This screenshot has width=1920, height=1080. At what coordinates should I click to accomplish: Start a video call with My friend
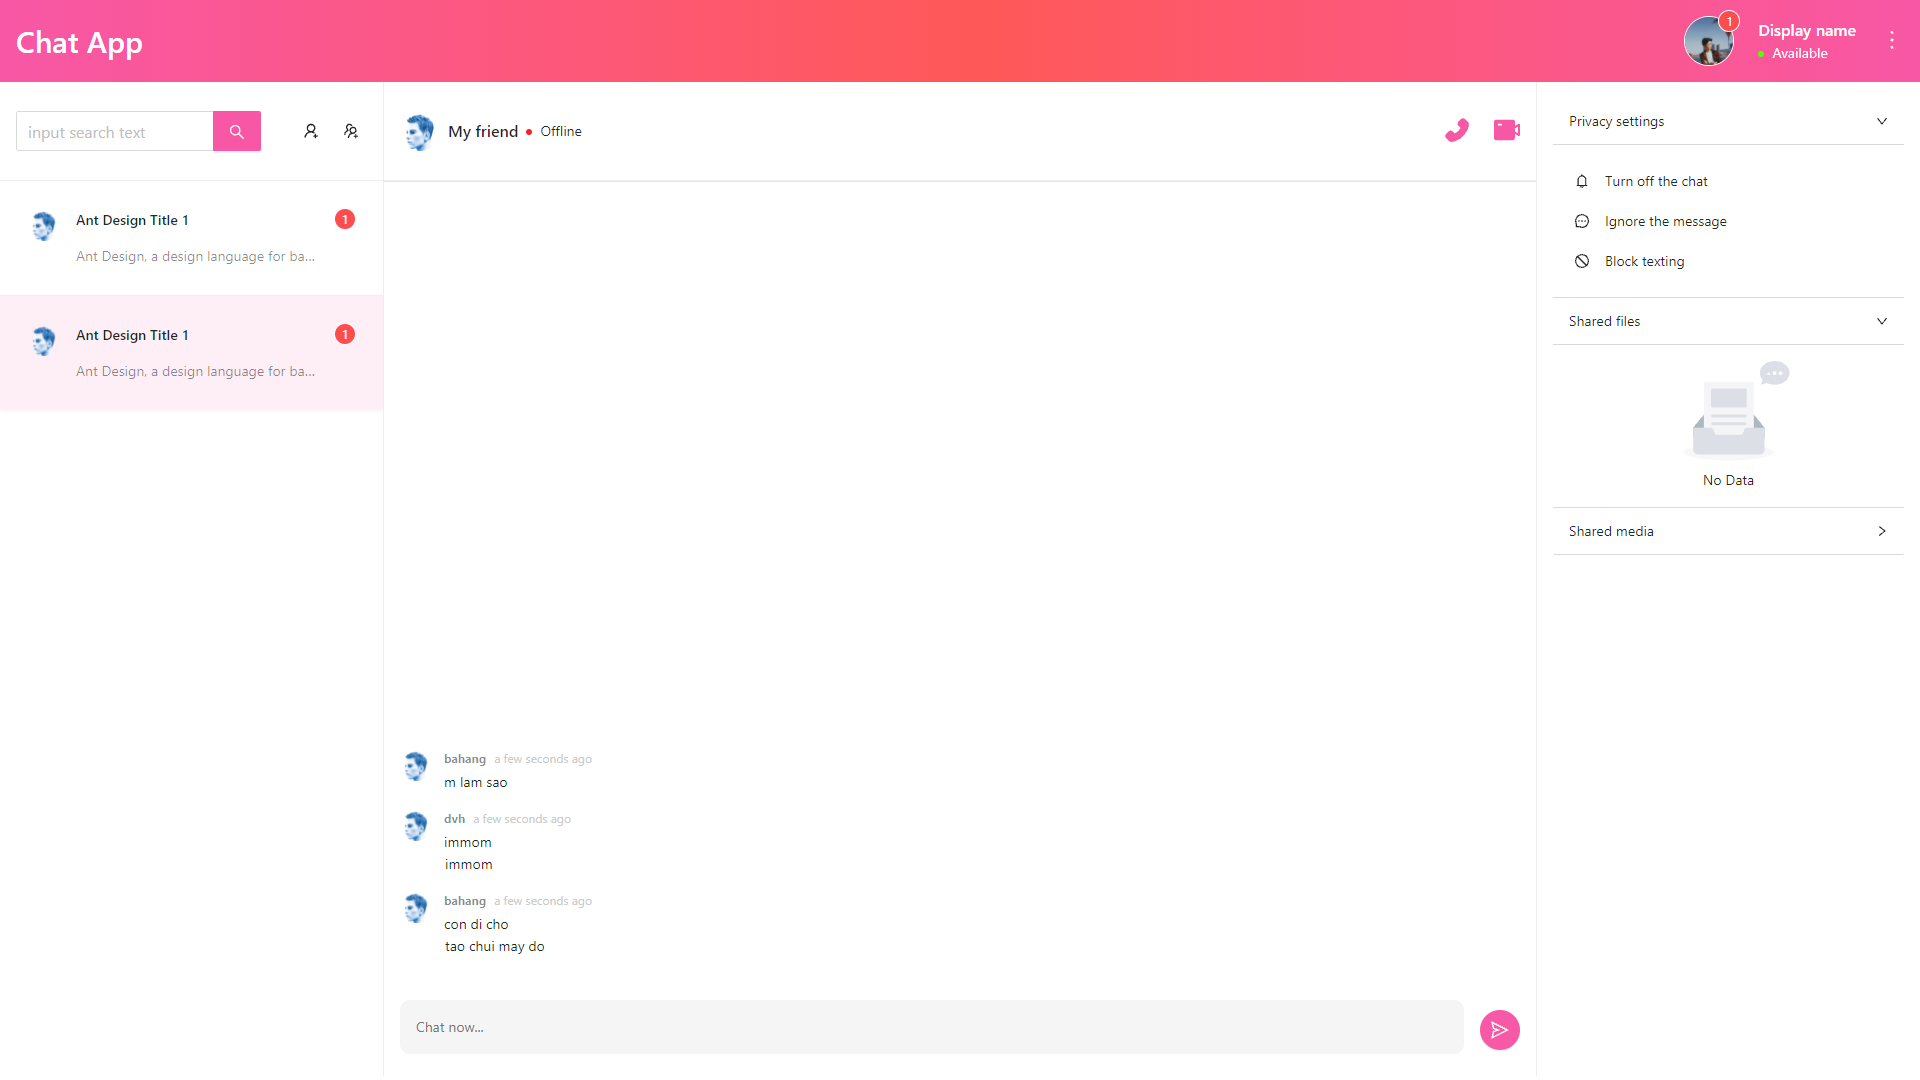1507,130
